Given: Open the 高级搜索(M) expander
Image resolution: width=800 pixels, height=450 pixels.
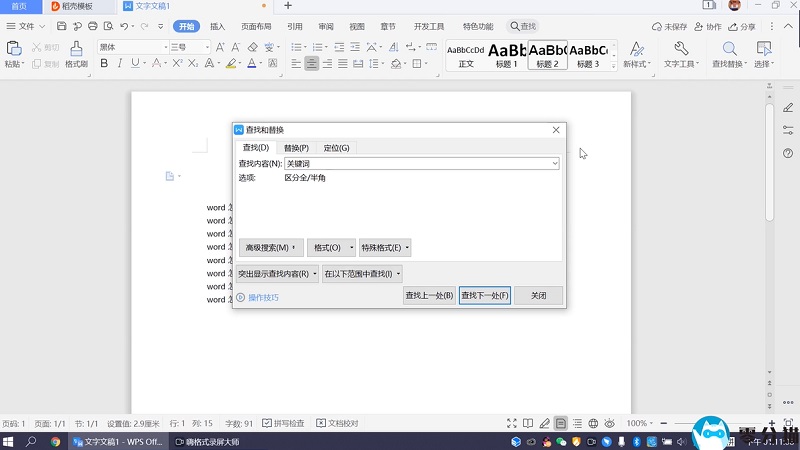Looking at the screenshot, I should point(270,247).
